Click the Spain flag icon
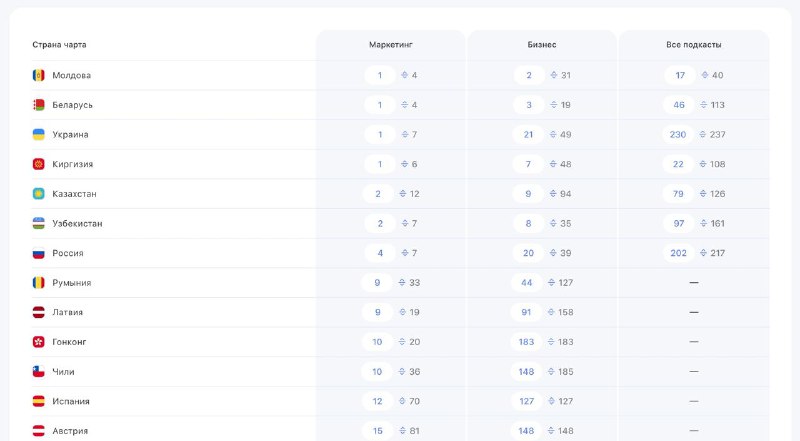 tap(39, 401)
